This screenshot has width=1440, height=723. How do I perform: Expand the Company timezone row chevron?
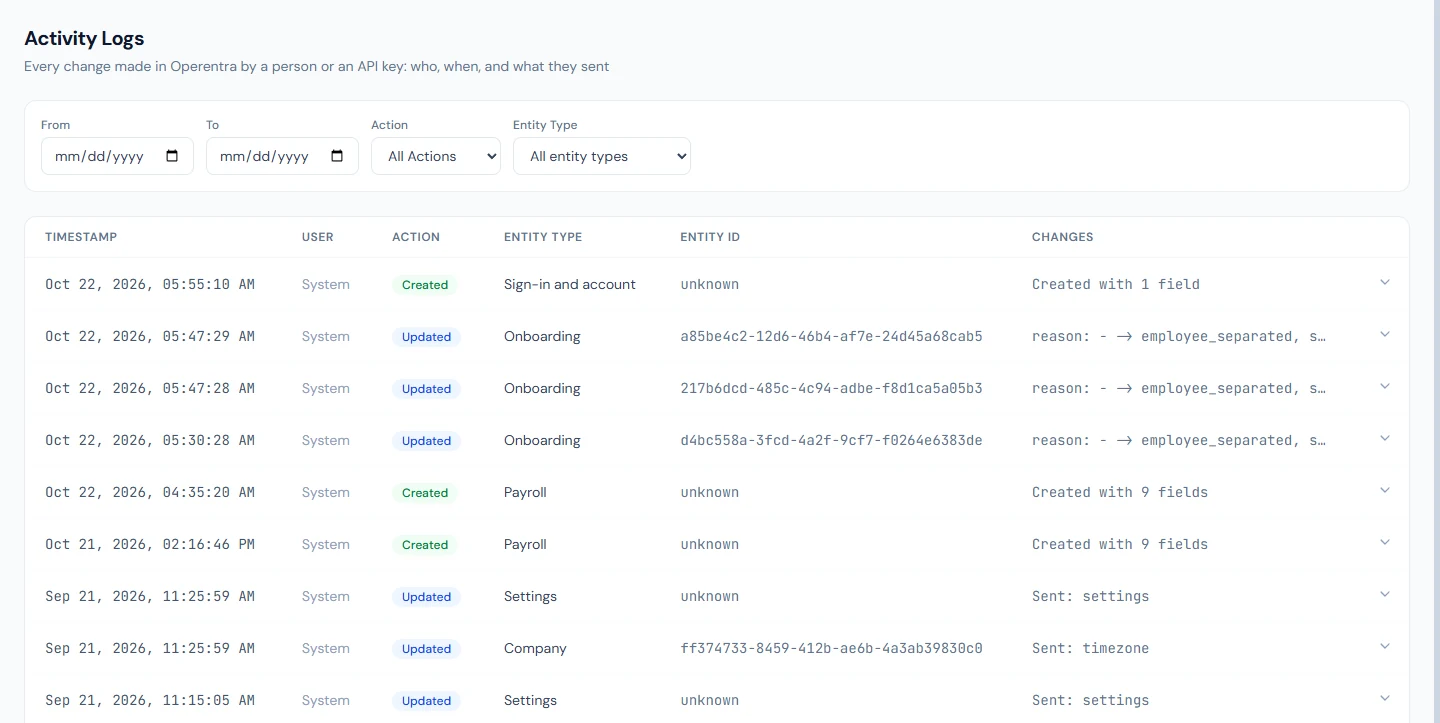(x=1385, y=647)
